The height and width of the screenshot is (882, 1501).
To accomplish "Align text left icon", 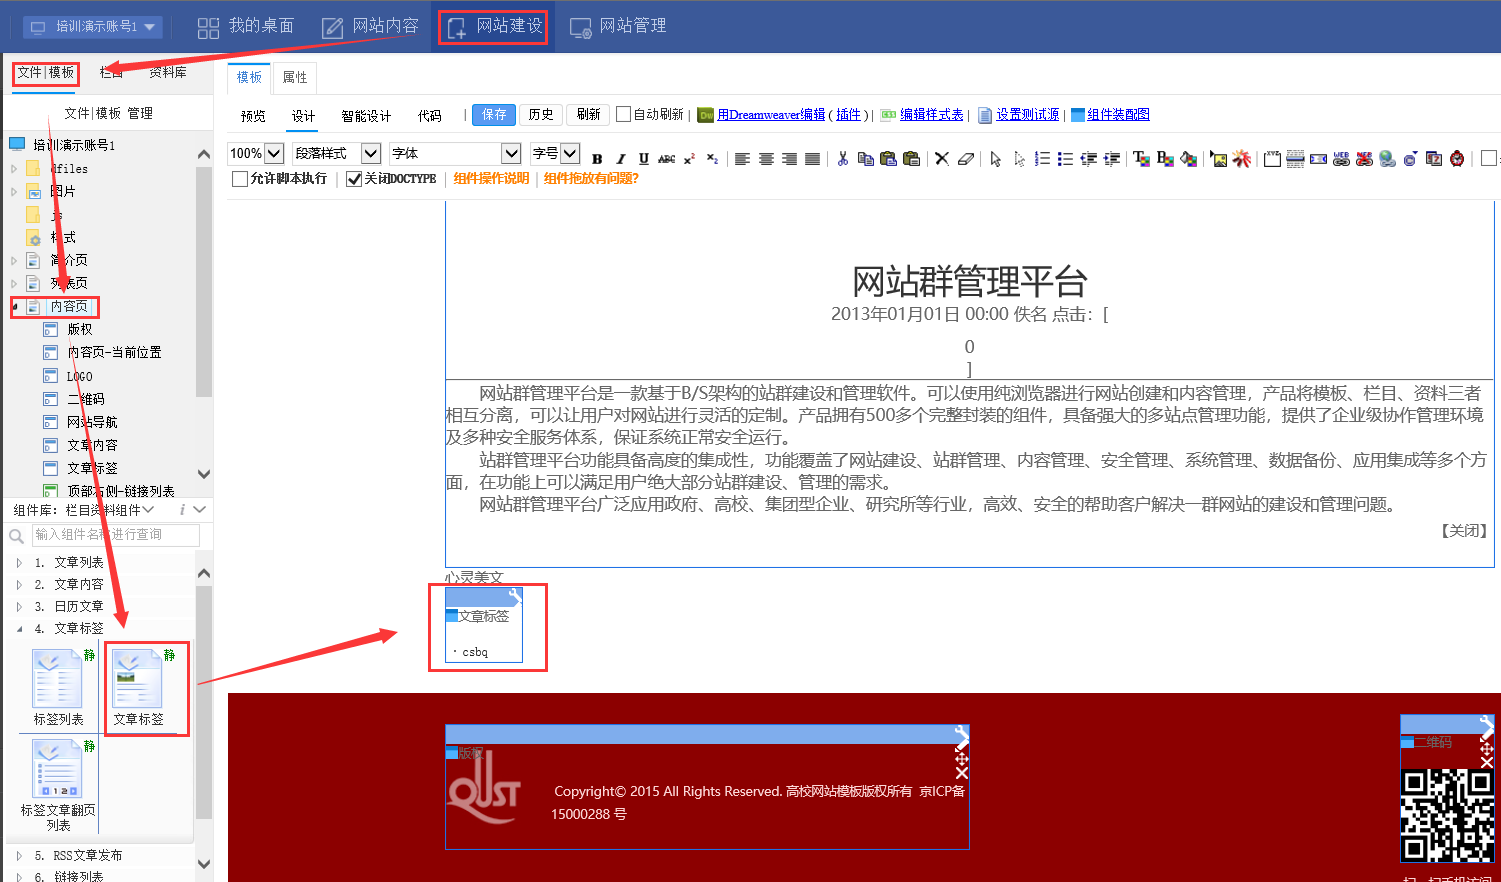I will point(742,158).
